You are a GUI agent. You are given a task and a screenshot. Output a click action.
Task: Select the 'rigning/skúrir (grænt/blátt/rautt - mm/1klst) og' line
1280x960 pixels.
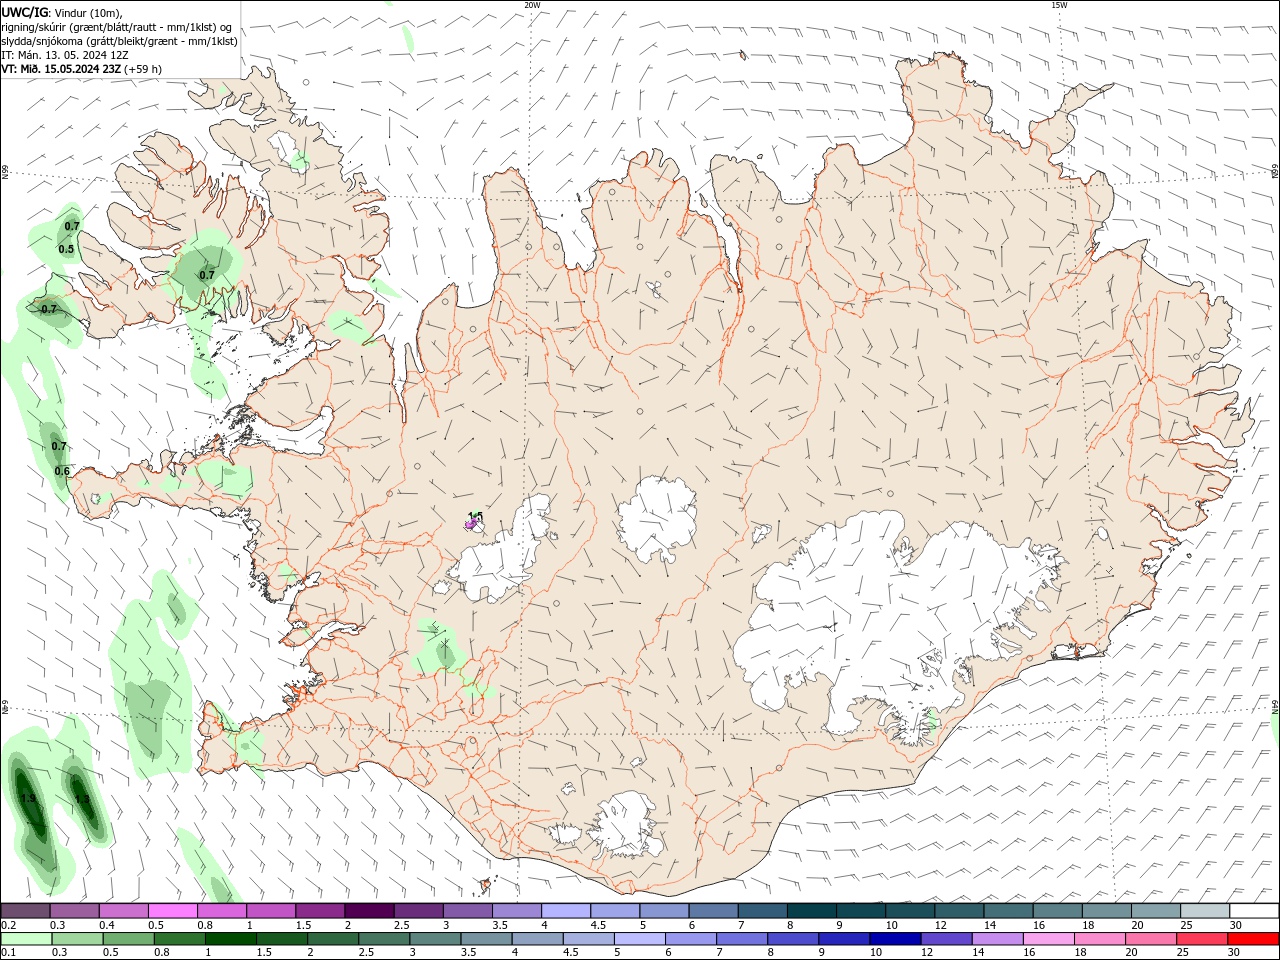[116, 27]
